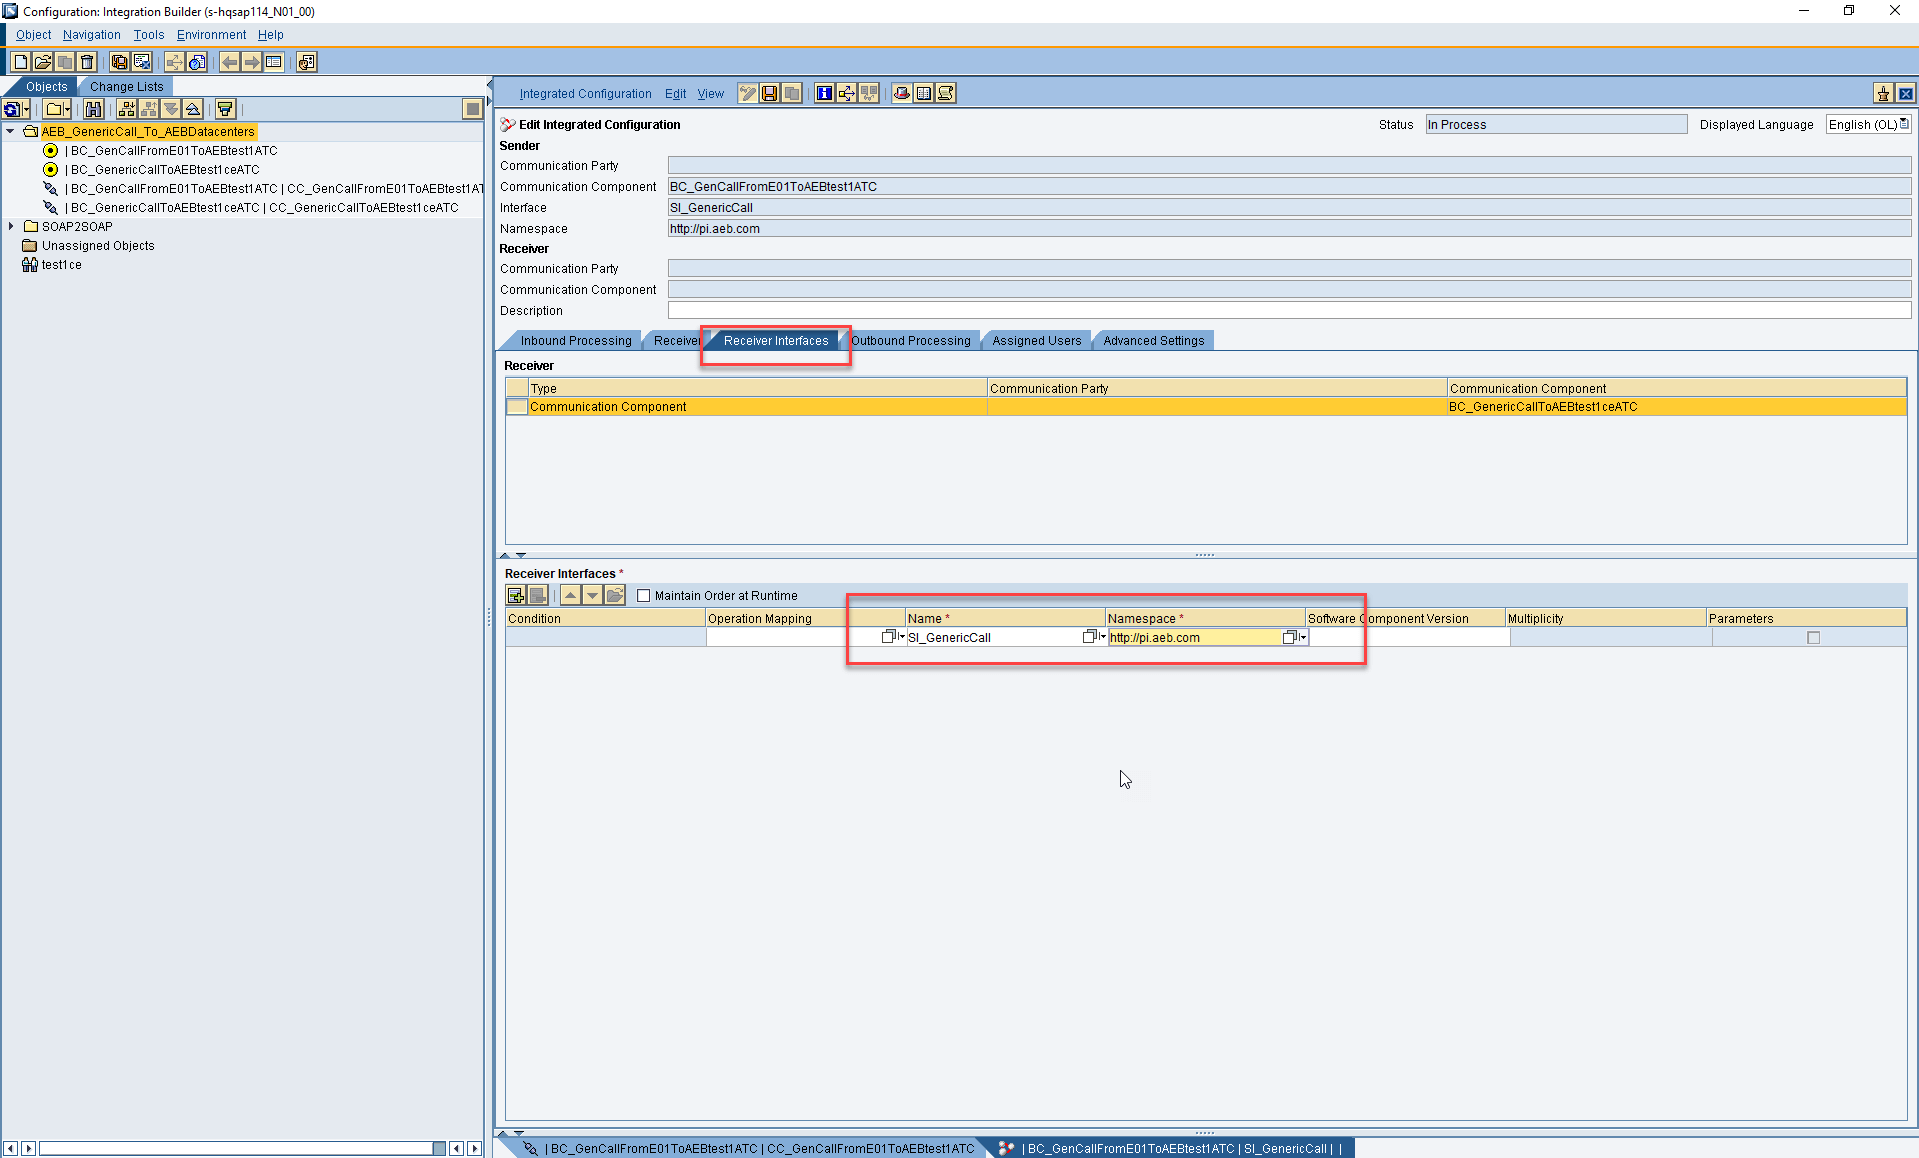This screenshot has height=1158, width=1919.
Task: Save the integrated configuration with the floppy disk icon
Action: [x=769, y=93]
